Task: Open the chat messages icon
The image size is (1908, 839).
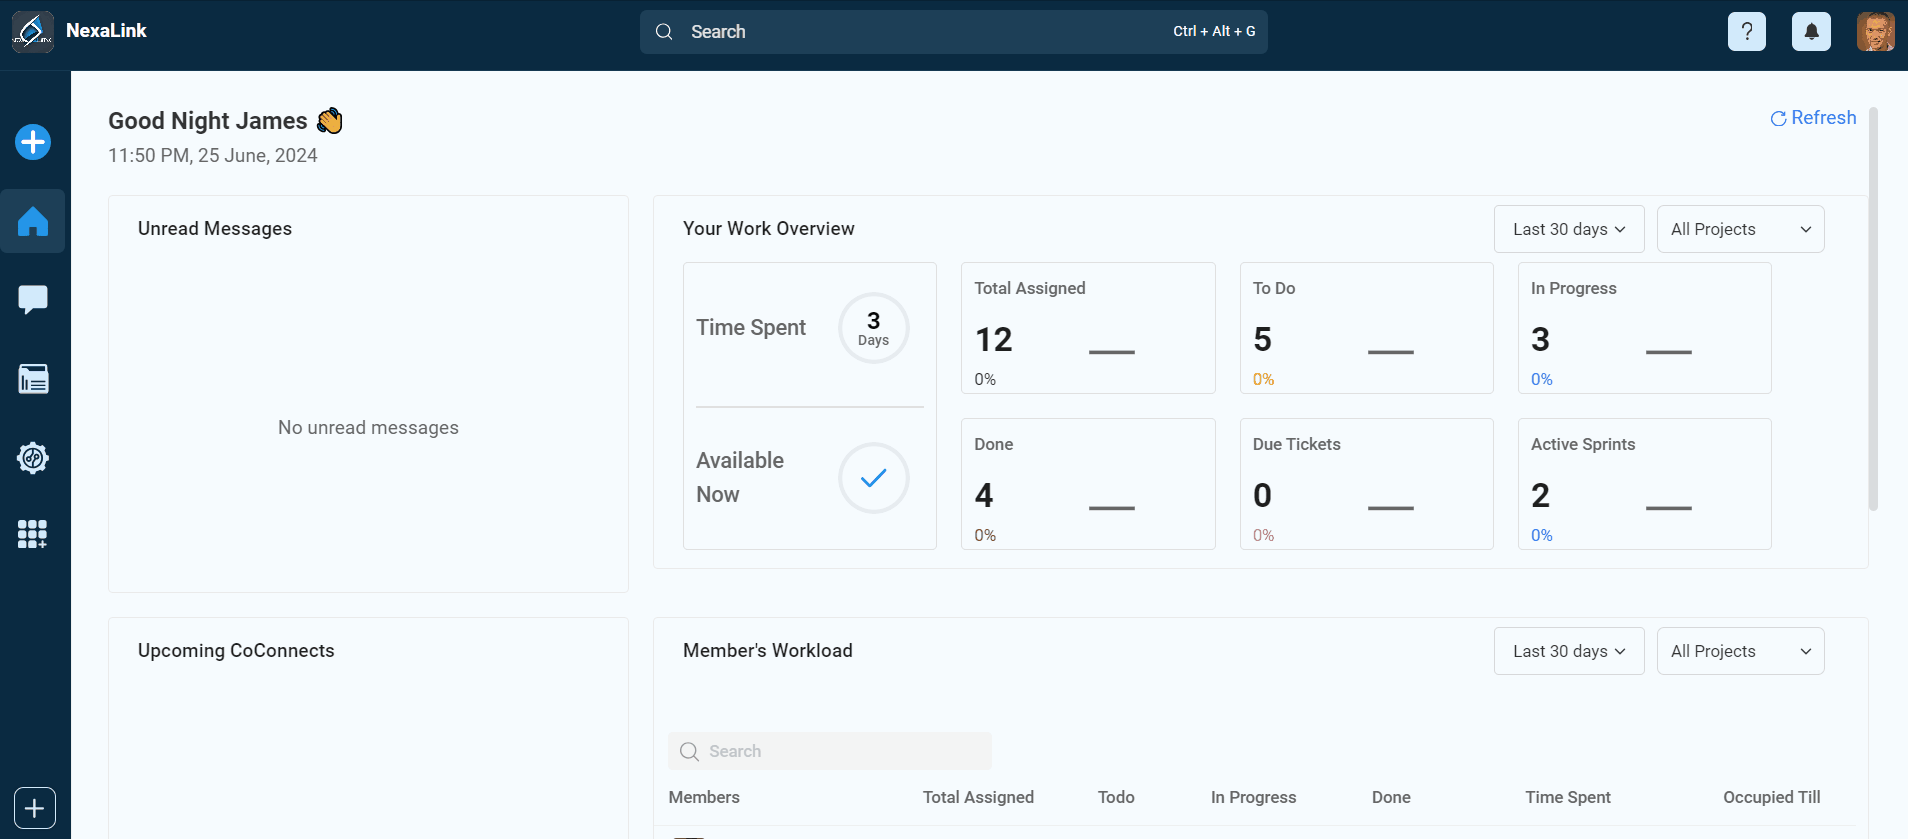Action: coord(33,299)
